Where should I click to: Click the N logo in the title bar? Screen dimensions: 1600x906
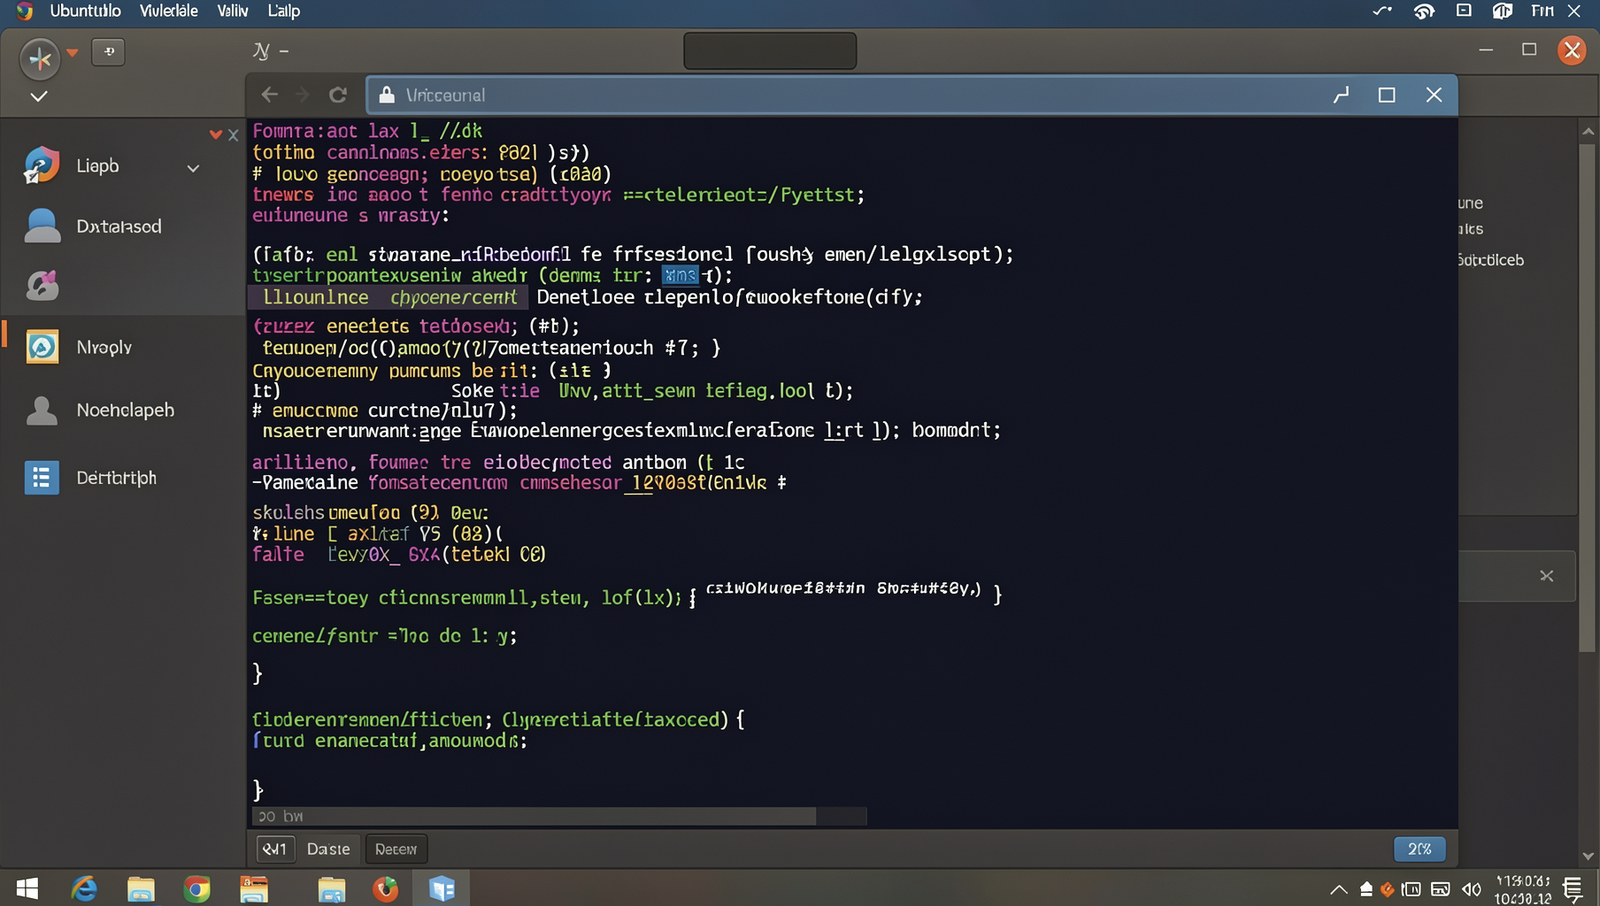pyautogui.click(x=262, y=51)
